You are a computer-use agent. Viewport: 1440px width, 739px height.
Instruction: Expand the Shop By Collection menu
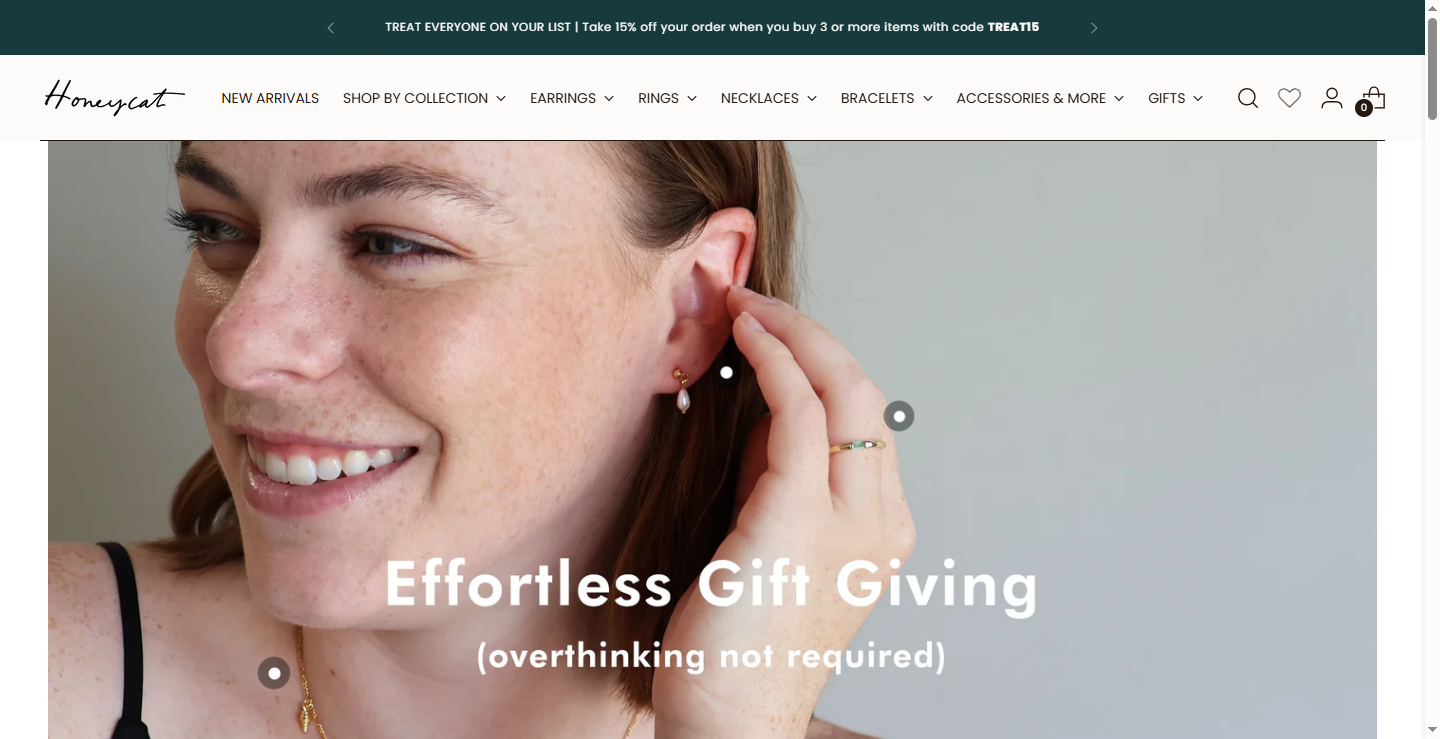tap(425, 98)
